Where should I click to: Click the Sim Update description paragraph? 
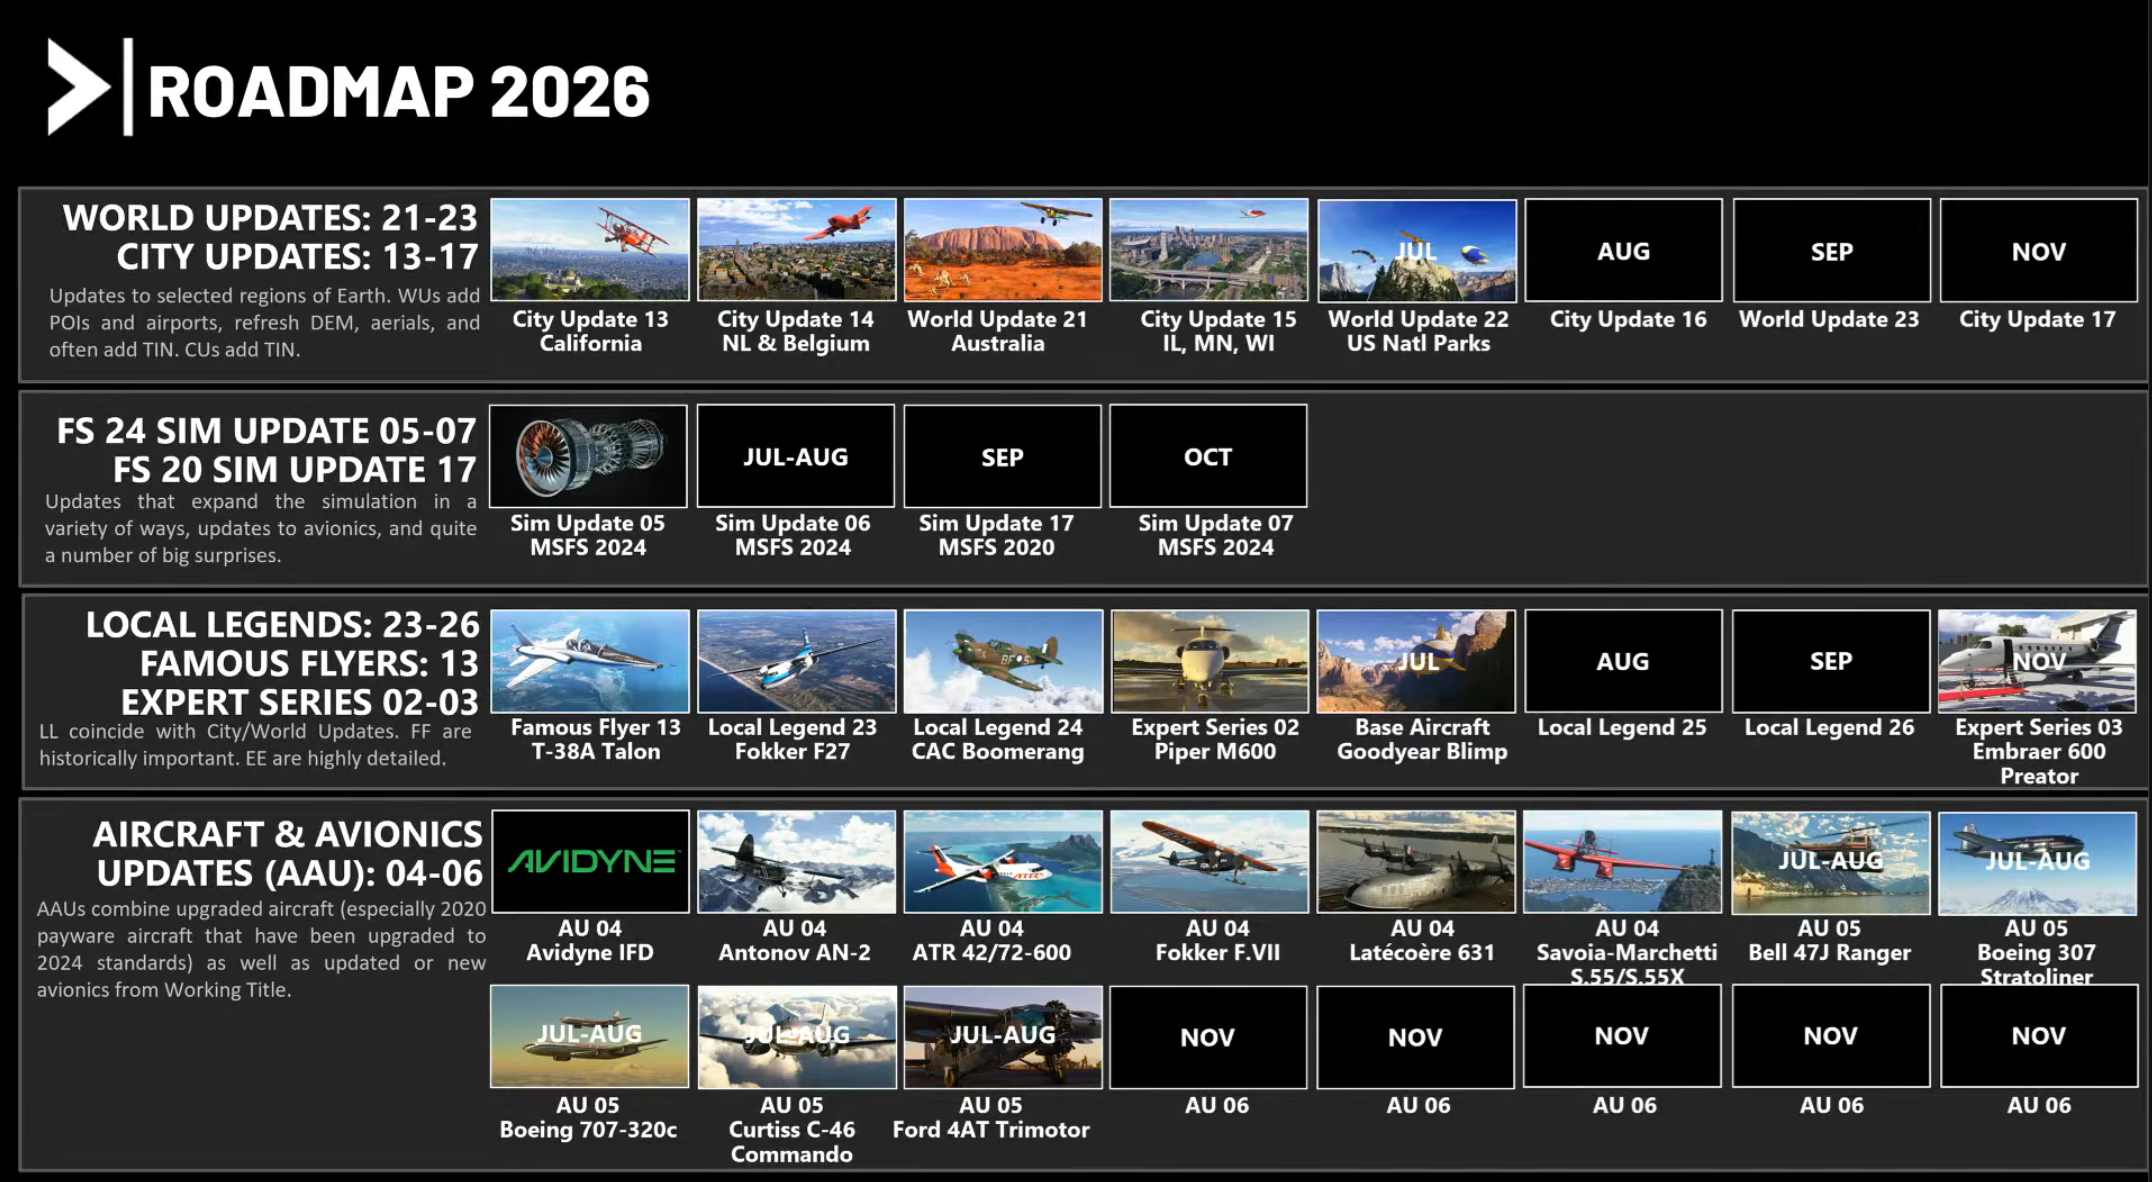coord(260,528)
